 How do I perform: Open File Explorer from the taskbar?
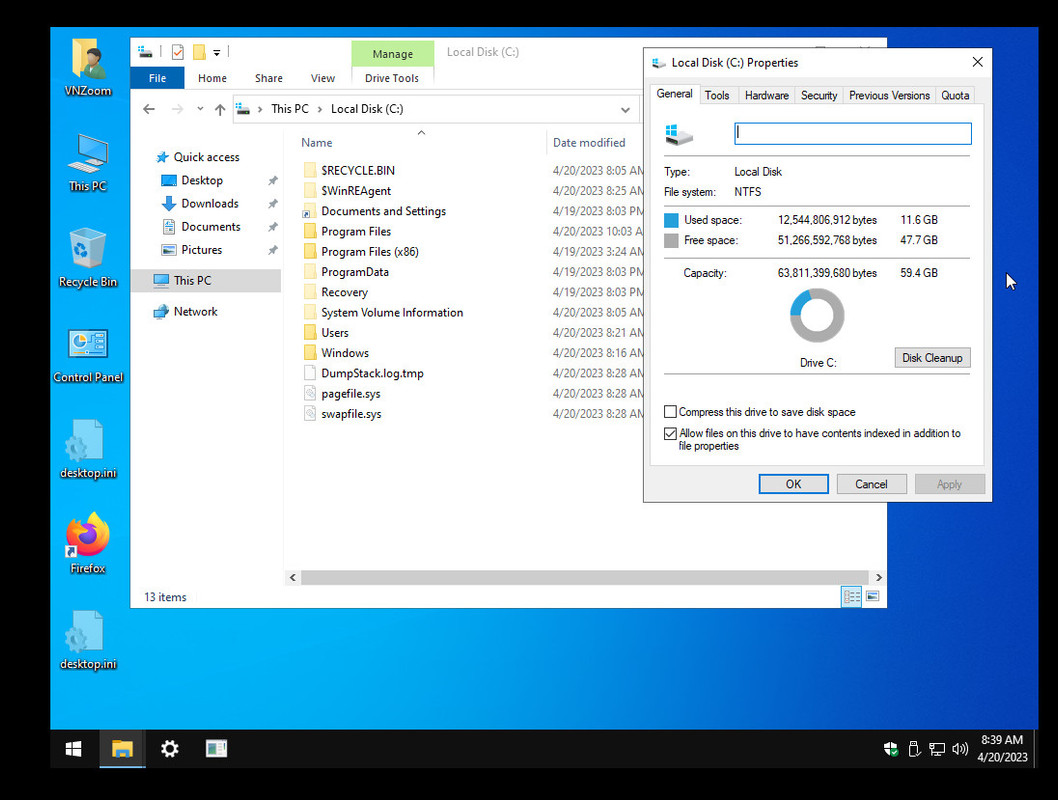pos(122,749)
